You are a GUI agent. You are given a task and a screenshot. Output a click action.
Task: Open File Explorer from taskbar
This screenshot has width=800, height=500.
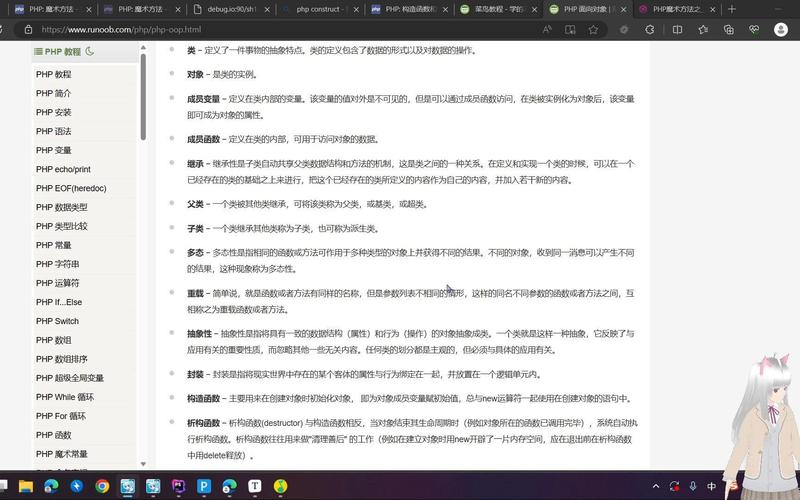(x=26, y=486)
